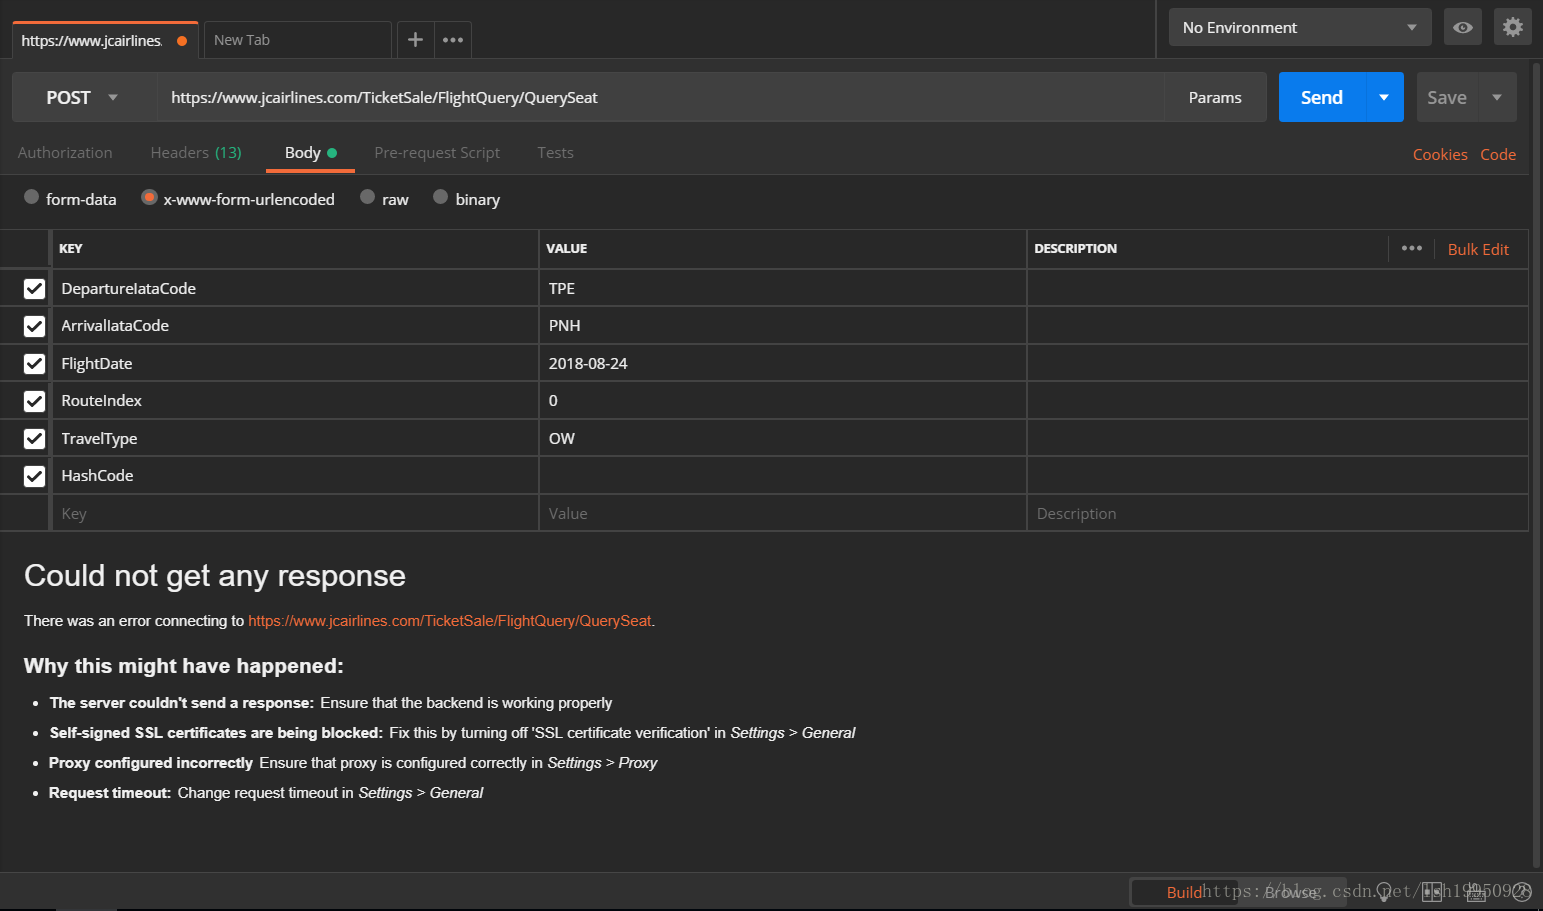This screenshot has height=911, width=1543.
Task: Toggle two-pane view icon in status bar
Action: [1431, 891]
